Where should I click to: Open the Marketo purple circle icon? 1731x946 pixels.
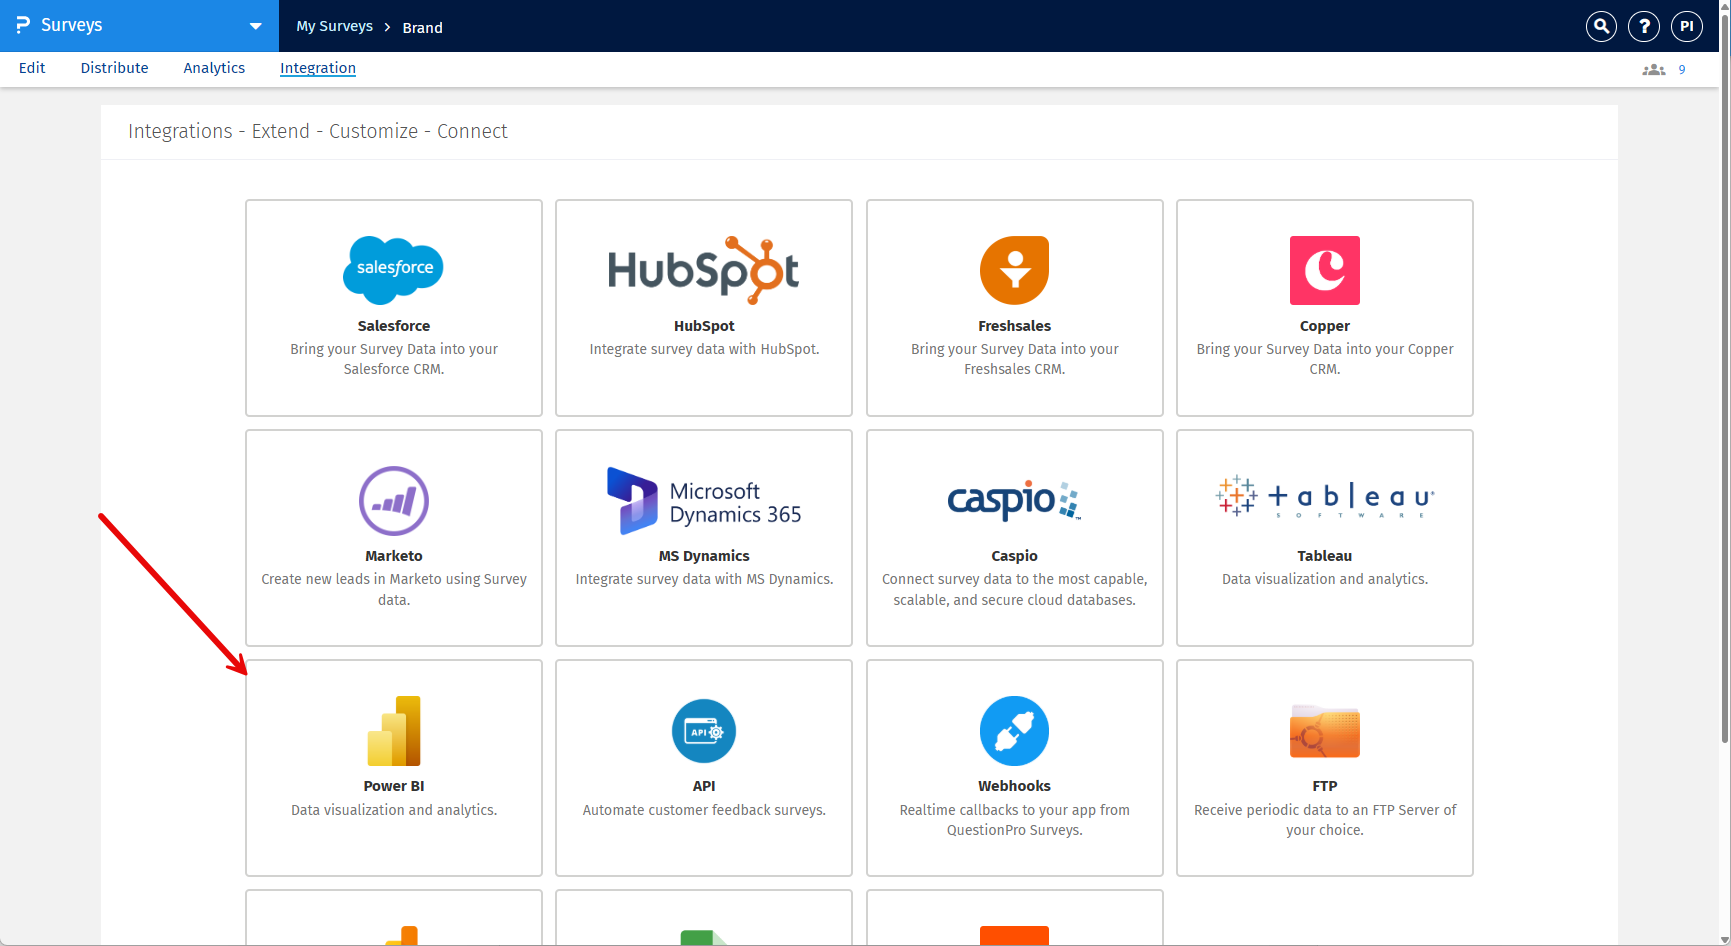pos(393,501)
